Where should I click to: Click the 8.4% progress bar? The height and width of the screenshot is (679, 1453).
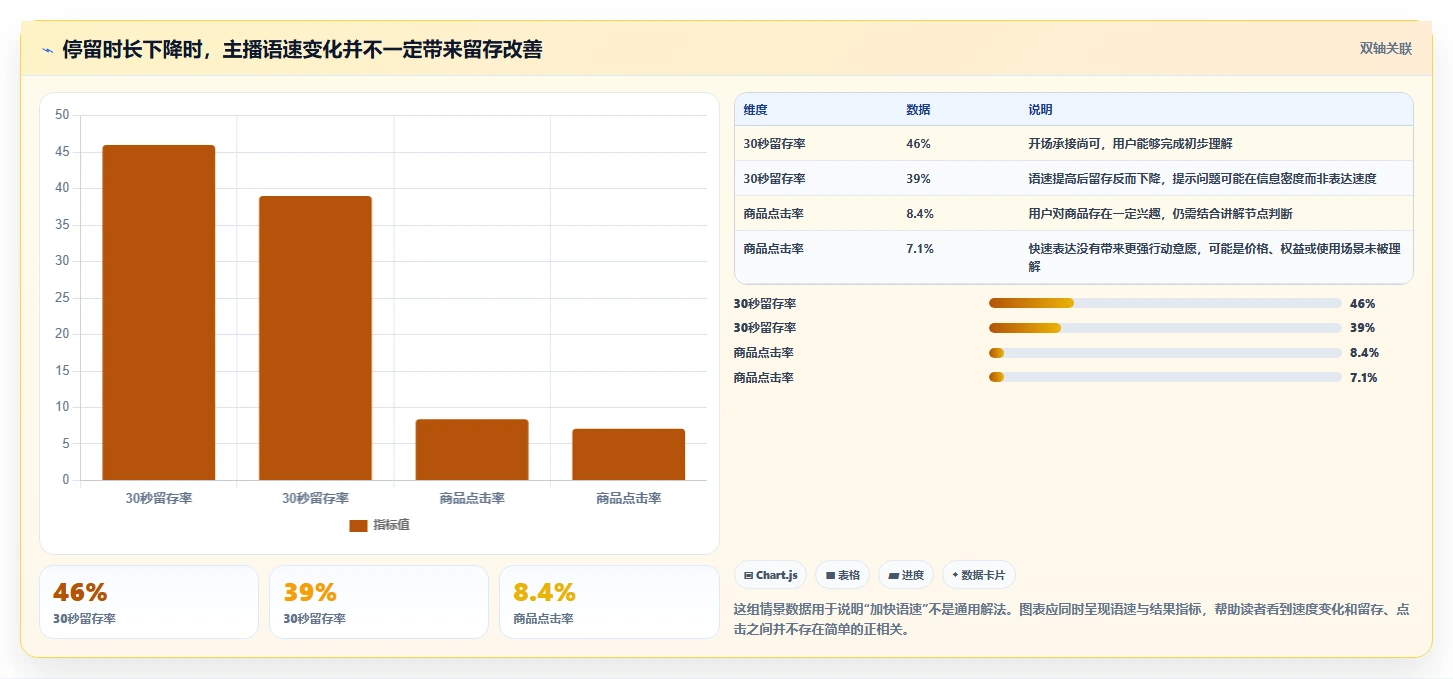pyautogui.click(x=1165, y=353)
